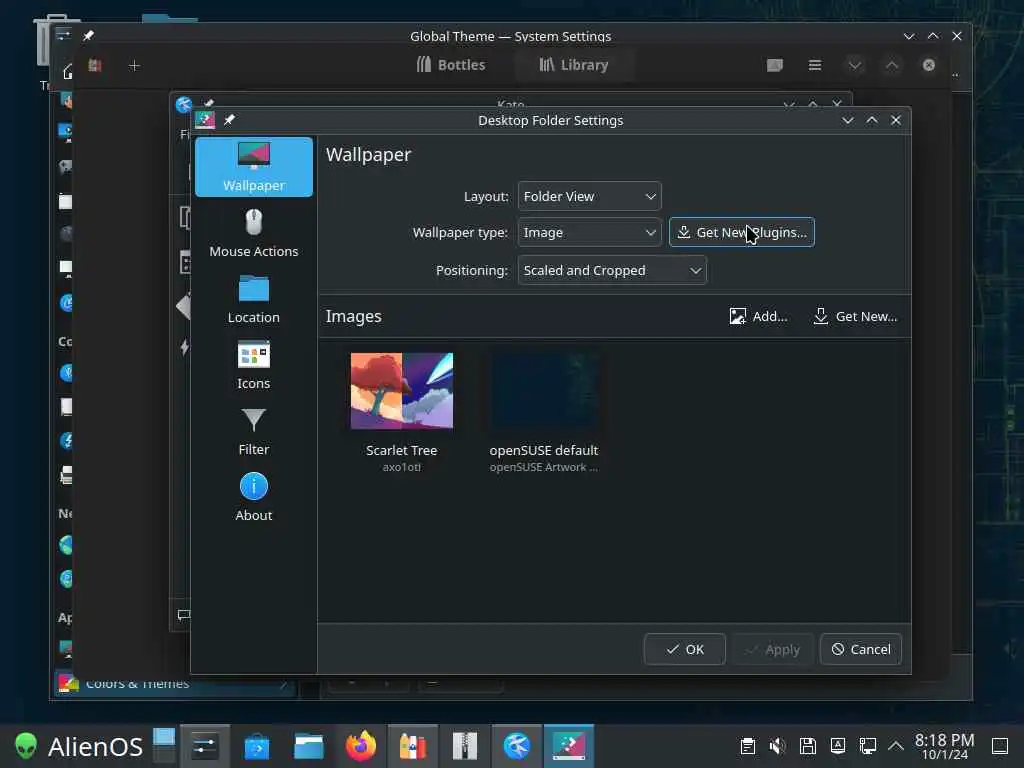Switch to the Library tab in Bottles window

click(x=574, y=65)
